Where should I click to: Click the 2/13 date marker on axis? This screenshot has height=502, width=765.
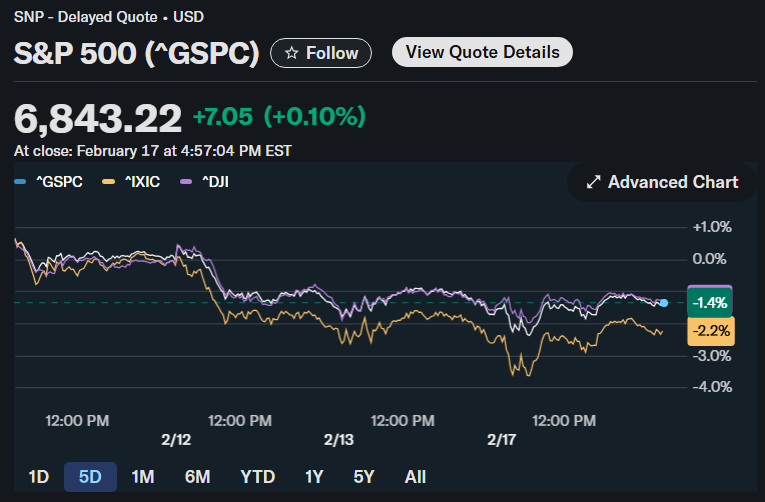pyautogui.click(x=339, y=440)
